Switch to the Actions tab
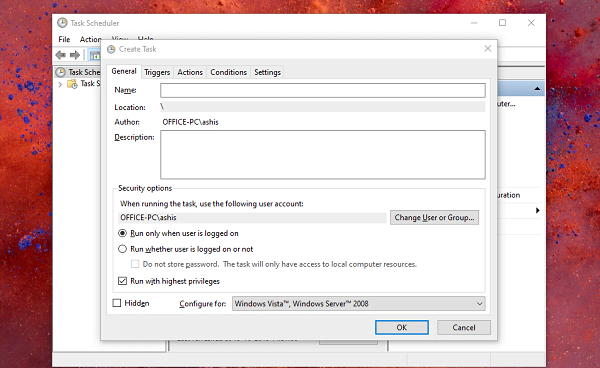The height and width of the screenshot is (368, 600). [190, 72]
